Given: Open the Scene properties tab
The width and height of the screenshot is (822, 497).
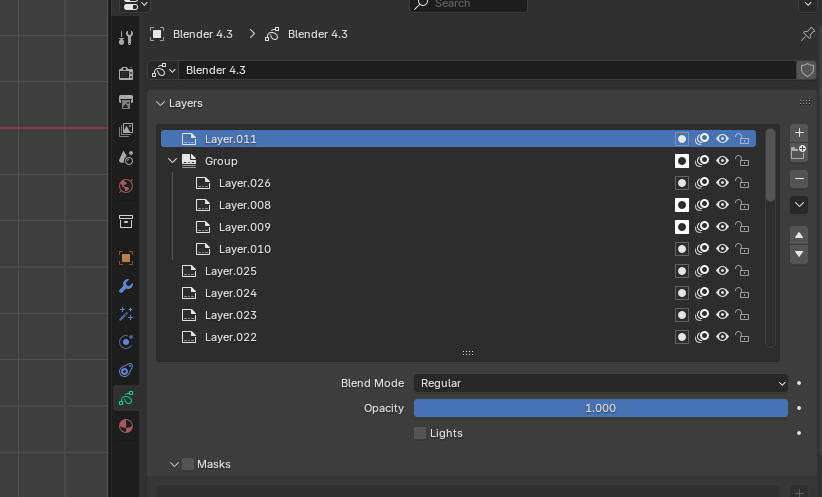Looking at the screenshot, I should point(126,157).
